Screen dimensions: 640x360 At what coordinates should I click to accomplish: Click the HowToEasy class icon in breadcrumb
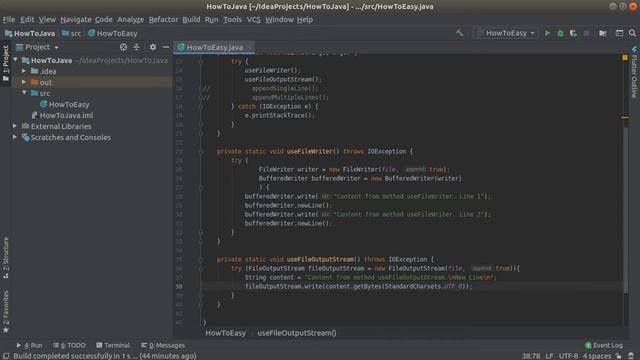click(91, 33)
